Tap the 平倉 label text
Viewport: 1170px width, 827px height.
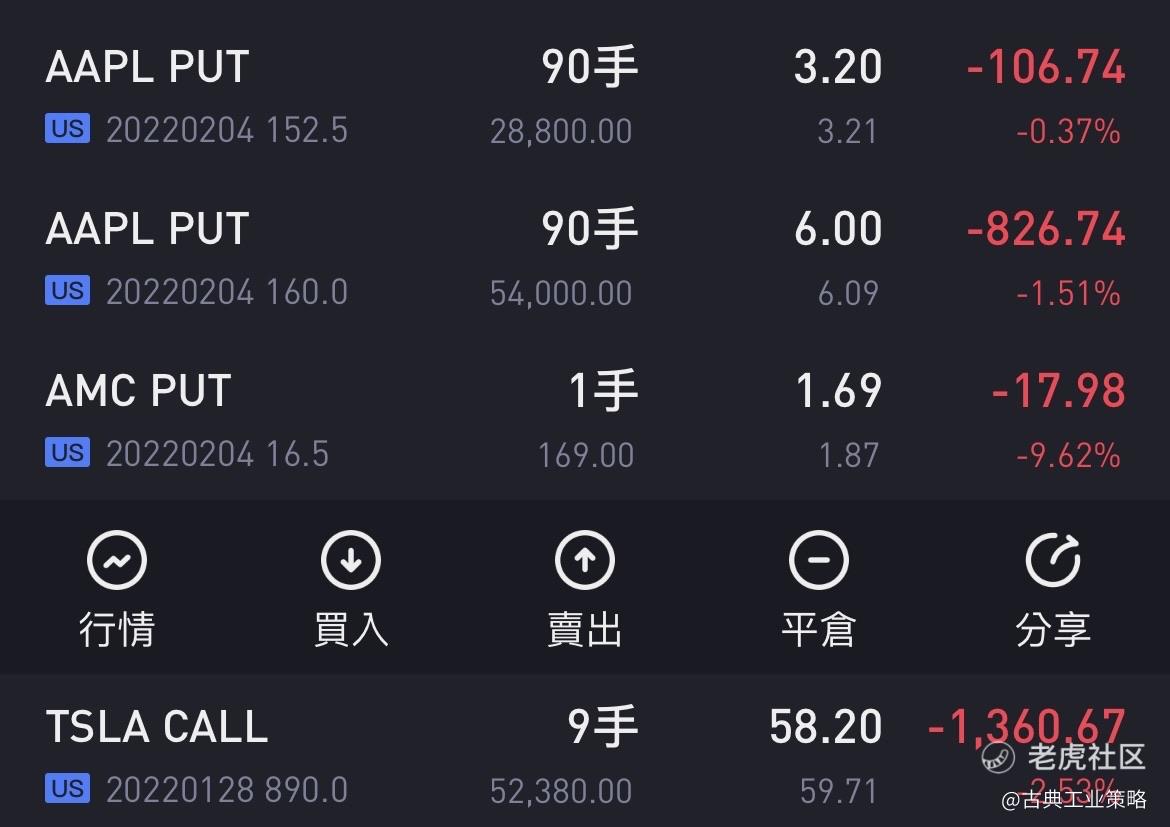[819, 628]
